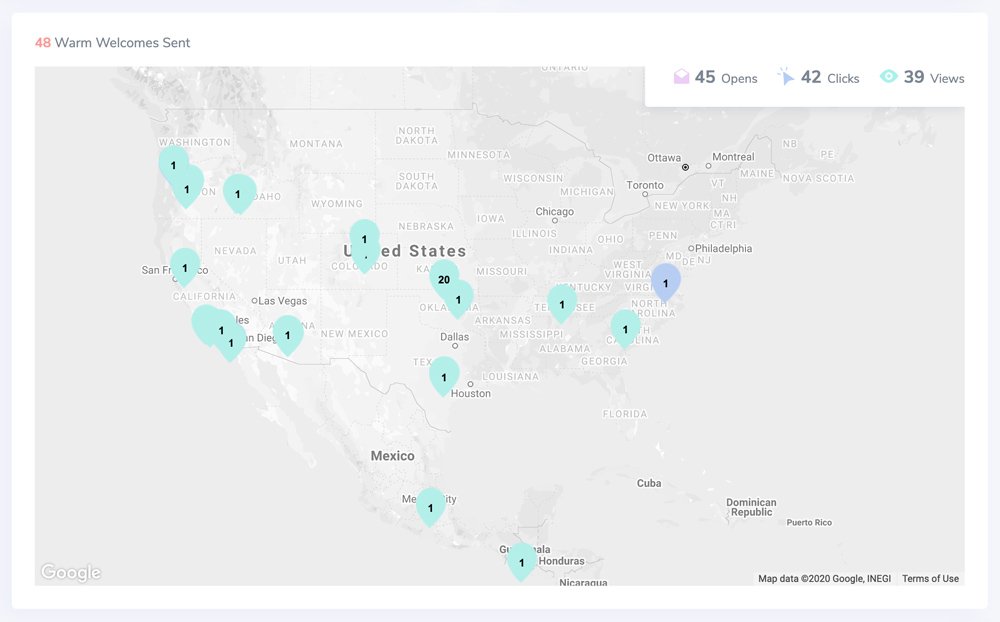Click the map pin labeled 20 in Kansas
The width and height of the screenshot is (1000, 622).
pos(444,279)
